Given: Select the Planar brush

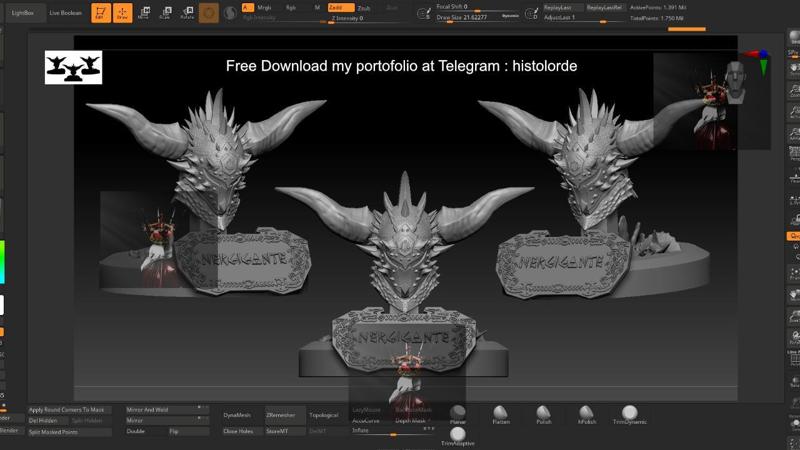Looking at the screenshot, I should (x=458, y=414).
